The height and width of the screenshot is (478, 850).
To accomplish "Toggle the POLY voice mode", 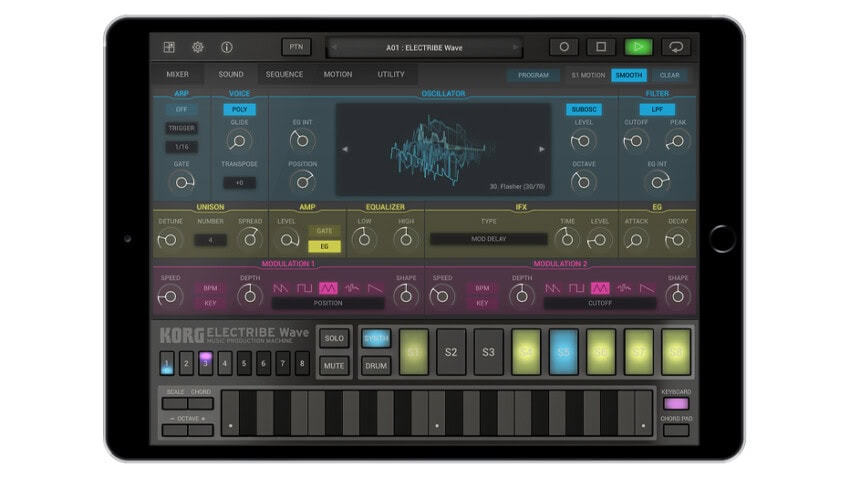I will pos(240,109).
